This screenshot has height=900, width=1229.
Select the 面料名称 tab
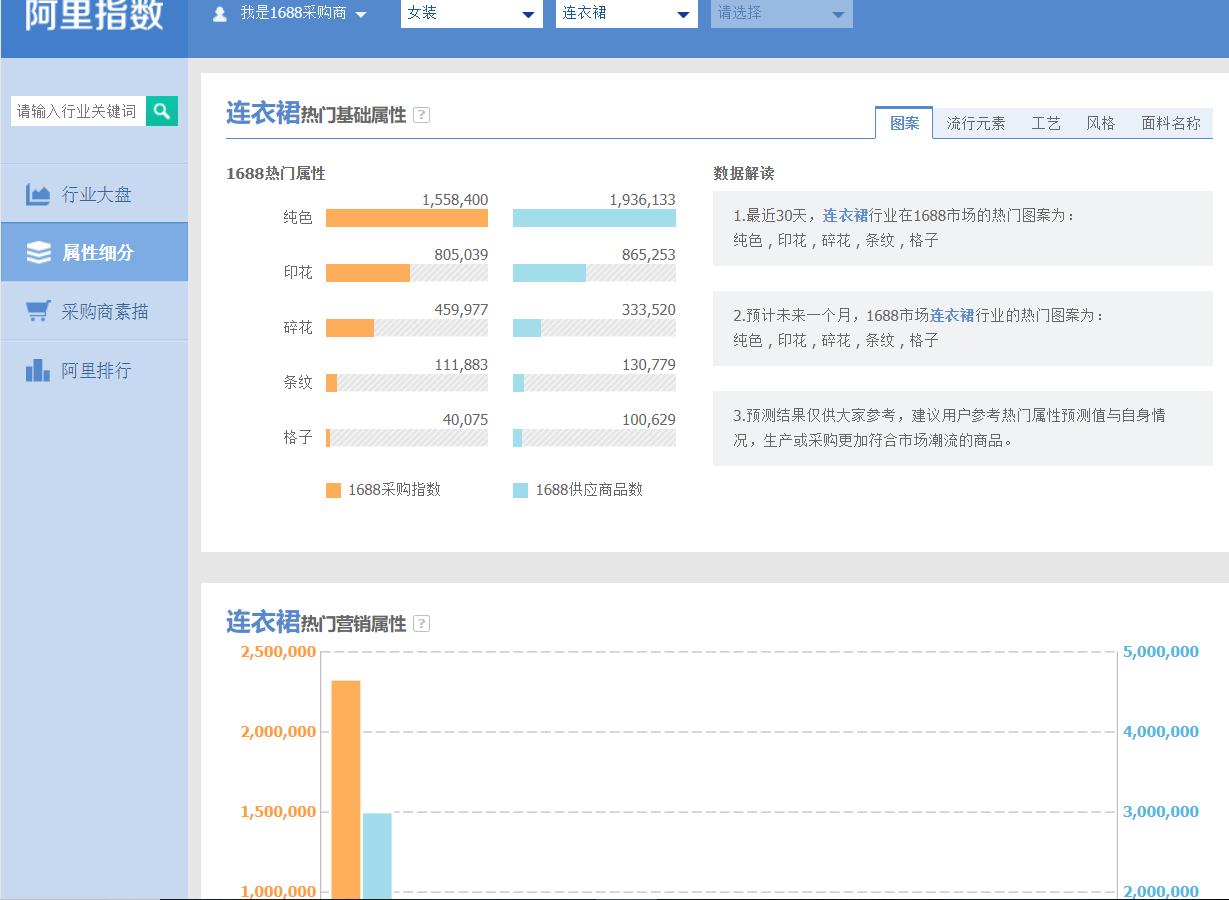pyautogui.click(x=1170, y=123)
